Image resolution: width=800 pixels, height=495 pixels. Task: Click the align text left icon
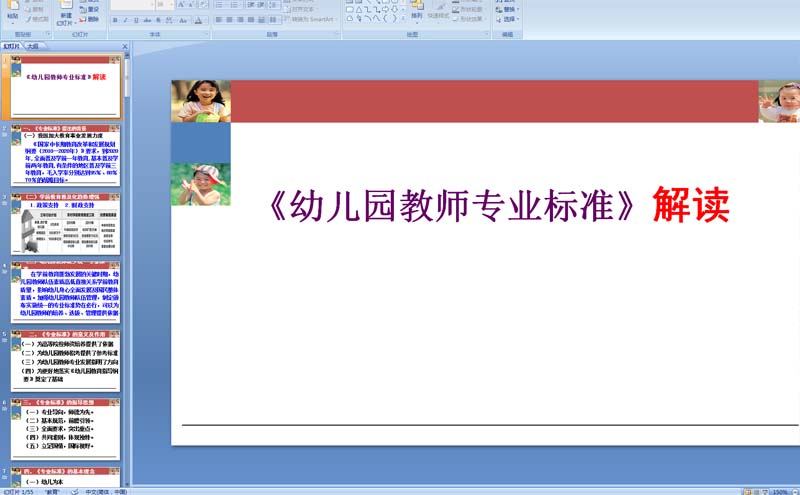[217, 20]
